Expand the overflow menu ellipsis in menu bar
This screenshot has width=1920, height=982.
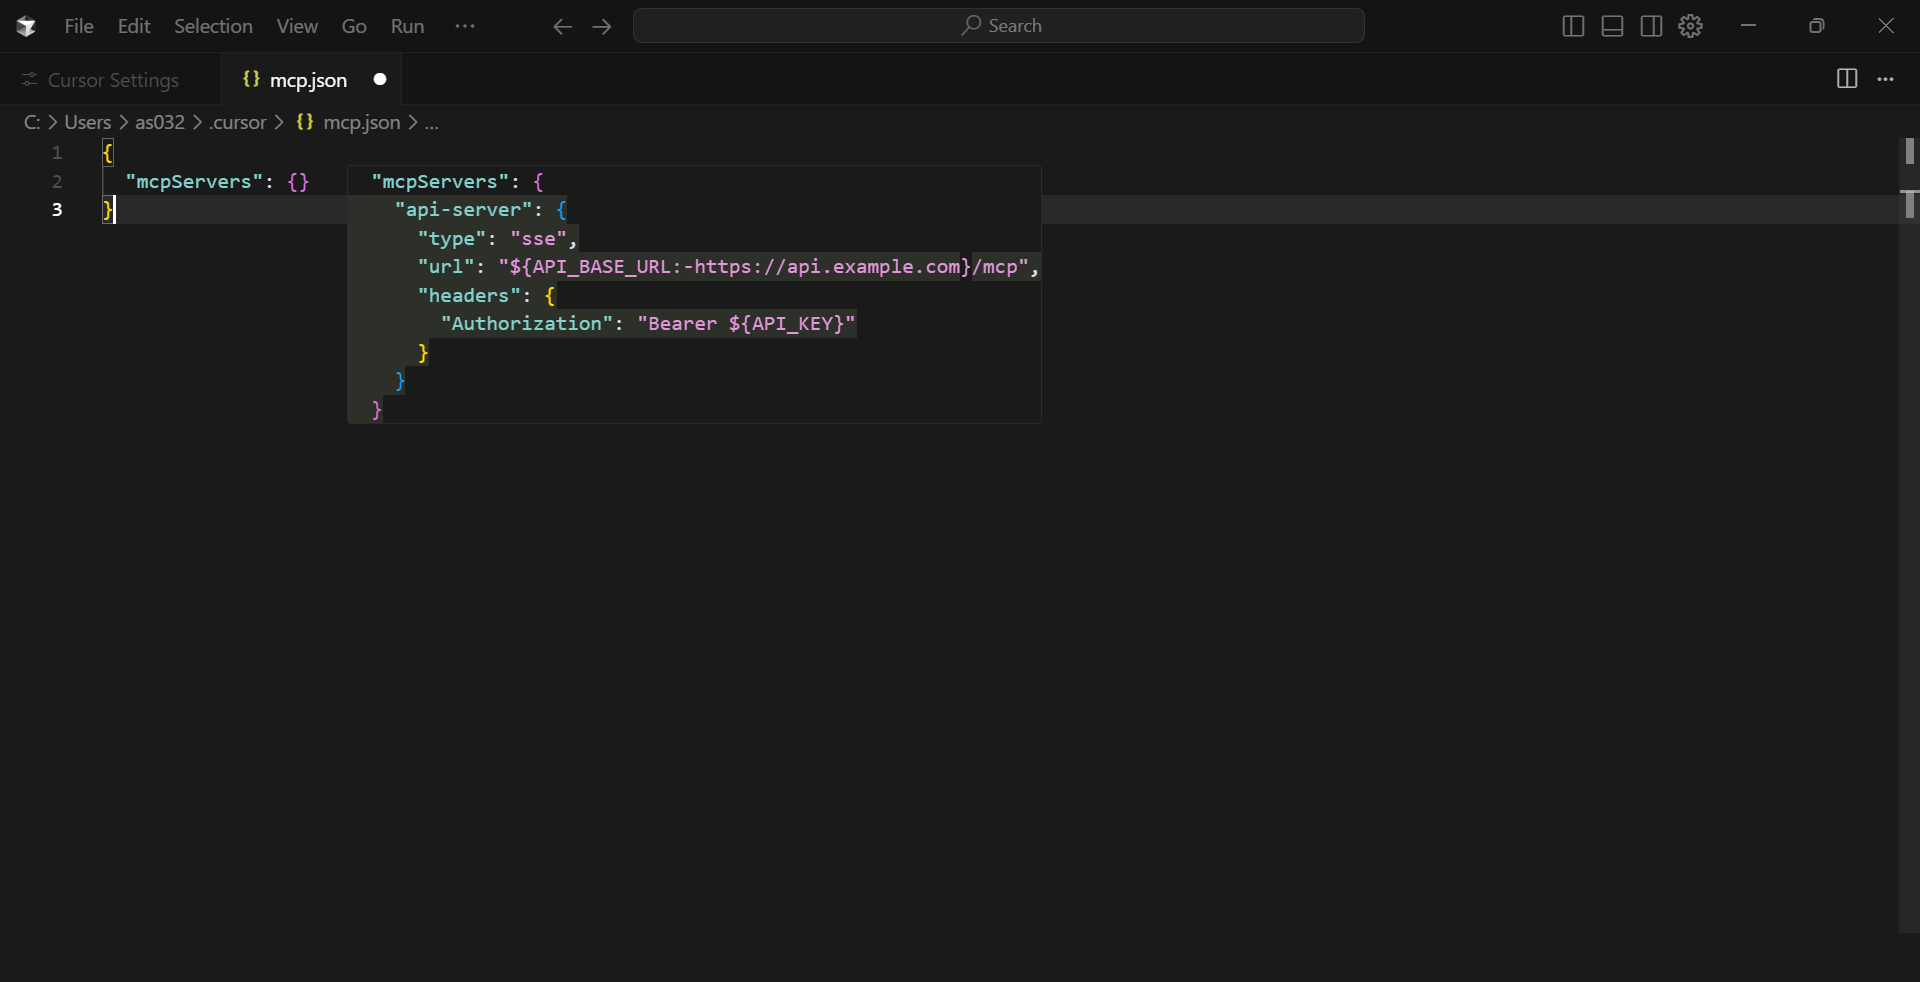tap(465, 26)
